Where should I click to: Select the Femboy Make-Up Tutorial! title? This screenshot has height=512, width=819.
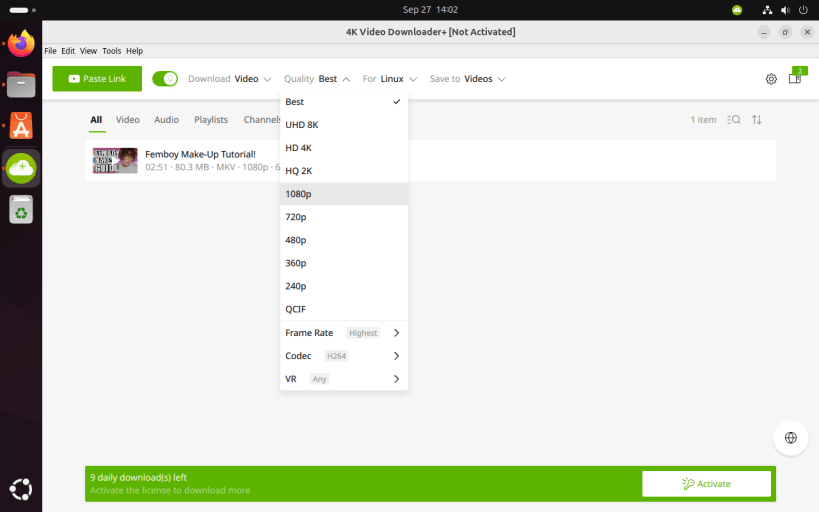201,154
